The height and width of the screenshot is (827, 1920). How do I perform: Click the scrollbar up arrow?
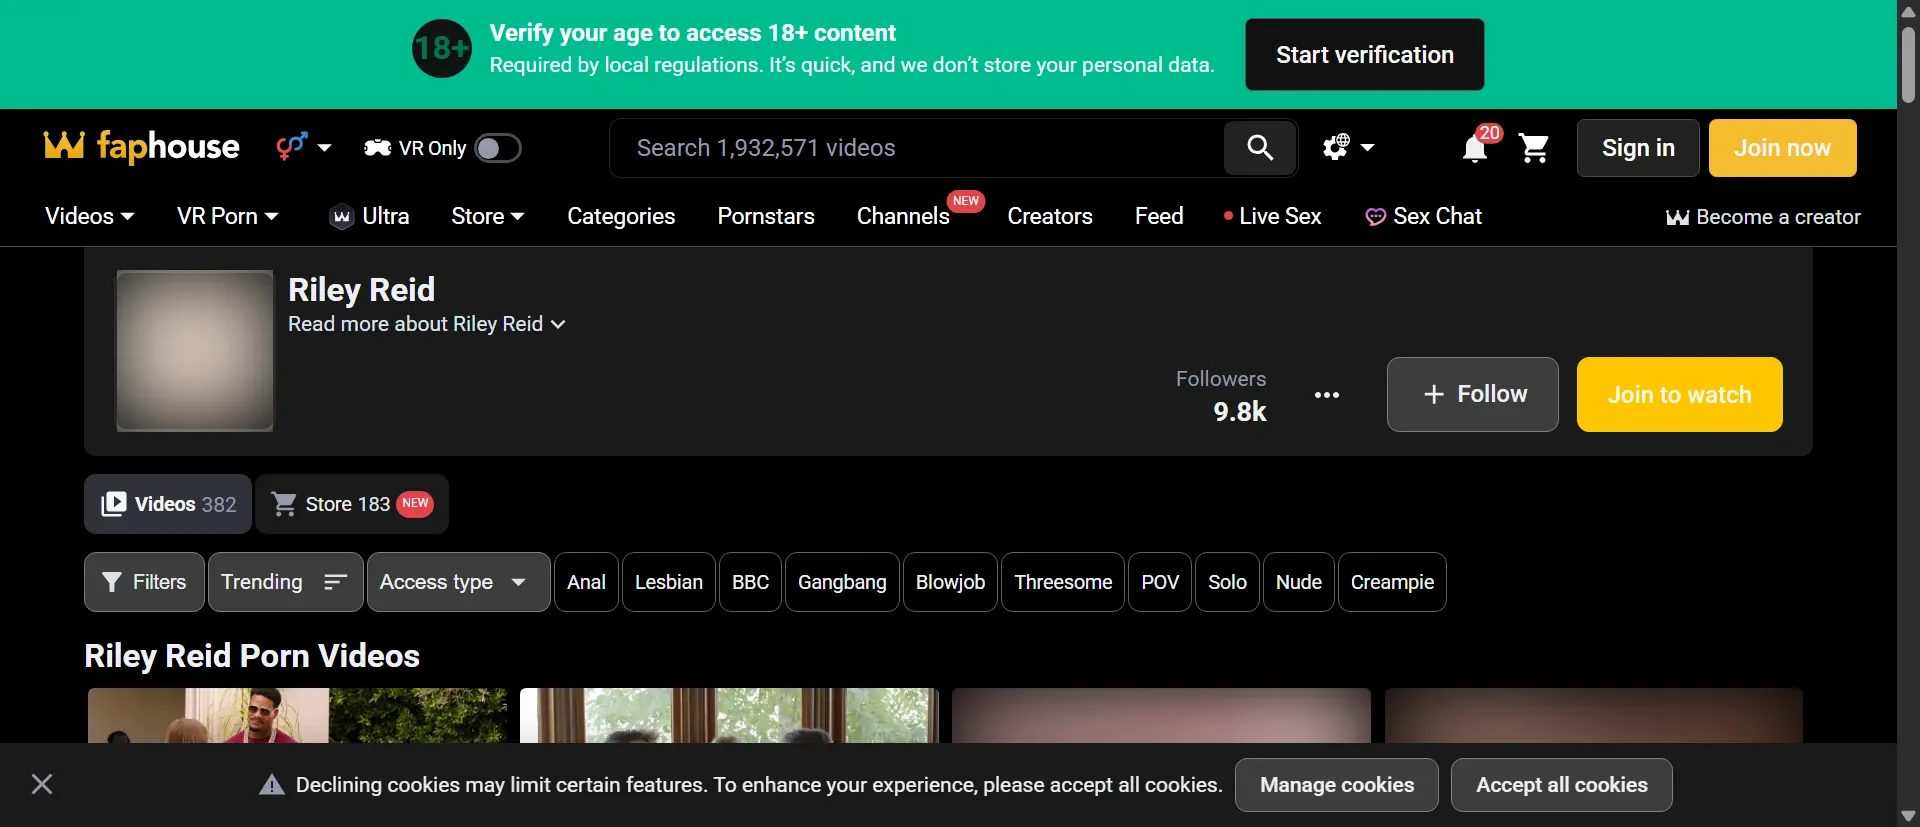pyautogui.click(x=1908, y=11)
